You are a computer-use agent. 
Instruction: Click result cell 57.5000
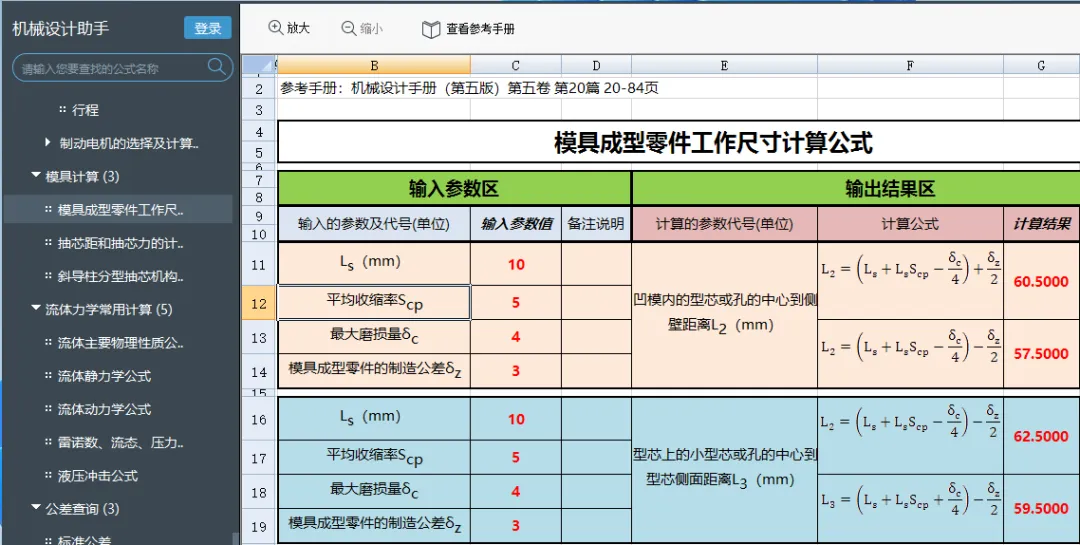[x=1041, y=353]
